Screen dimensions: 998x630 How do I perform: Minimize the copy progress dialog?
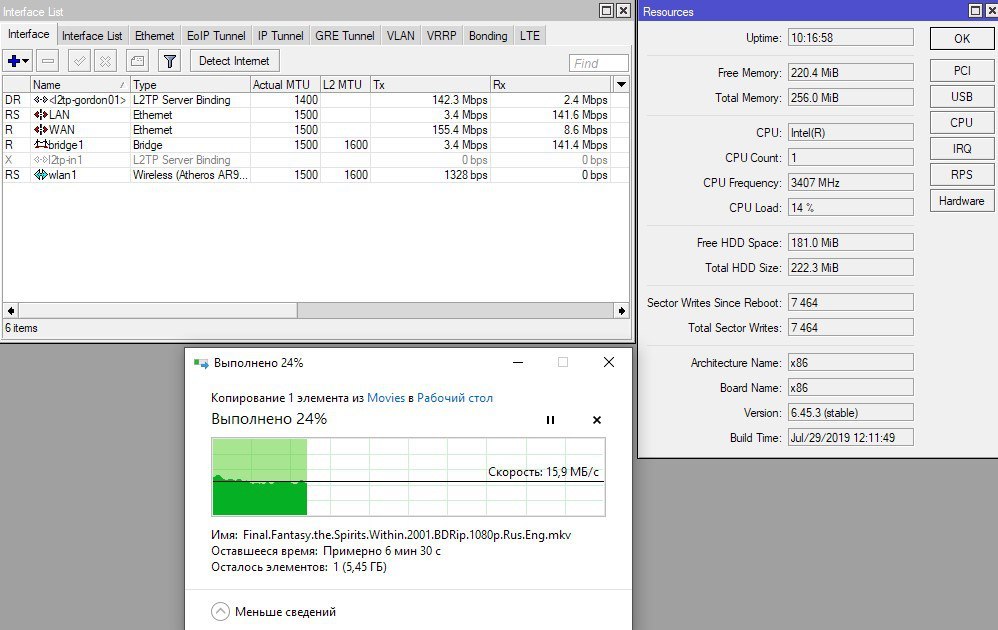click(x=518, y=363)
